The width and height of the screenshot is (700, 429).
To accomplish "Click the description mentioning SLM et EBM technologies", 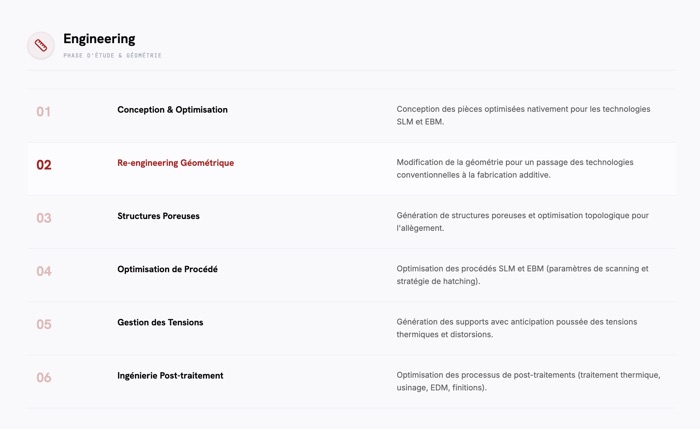I will (x=523, y=115).
